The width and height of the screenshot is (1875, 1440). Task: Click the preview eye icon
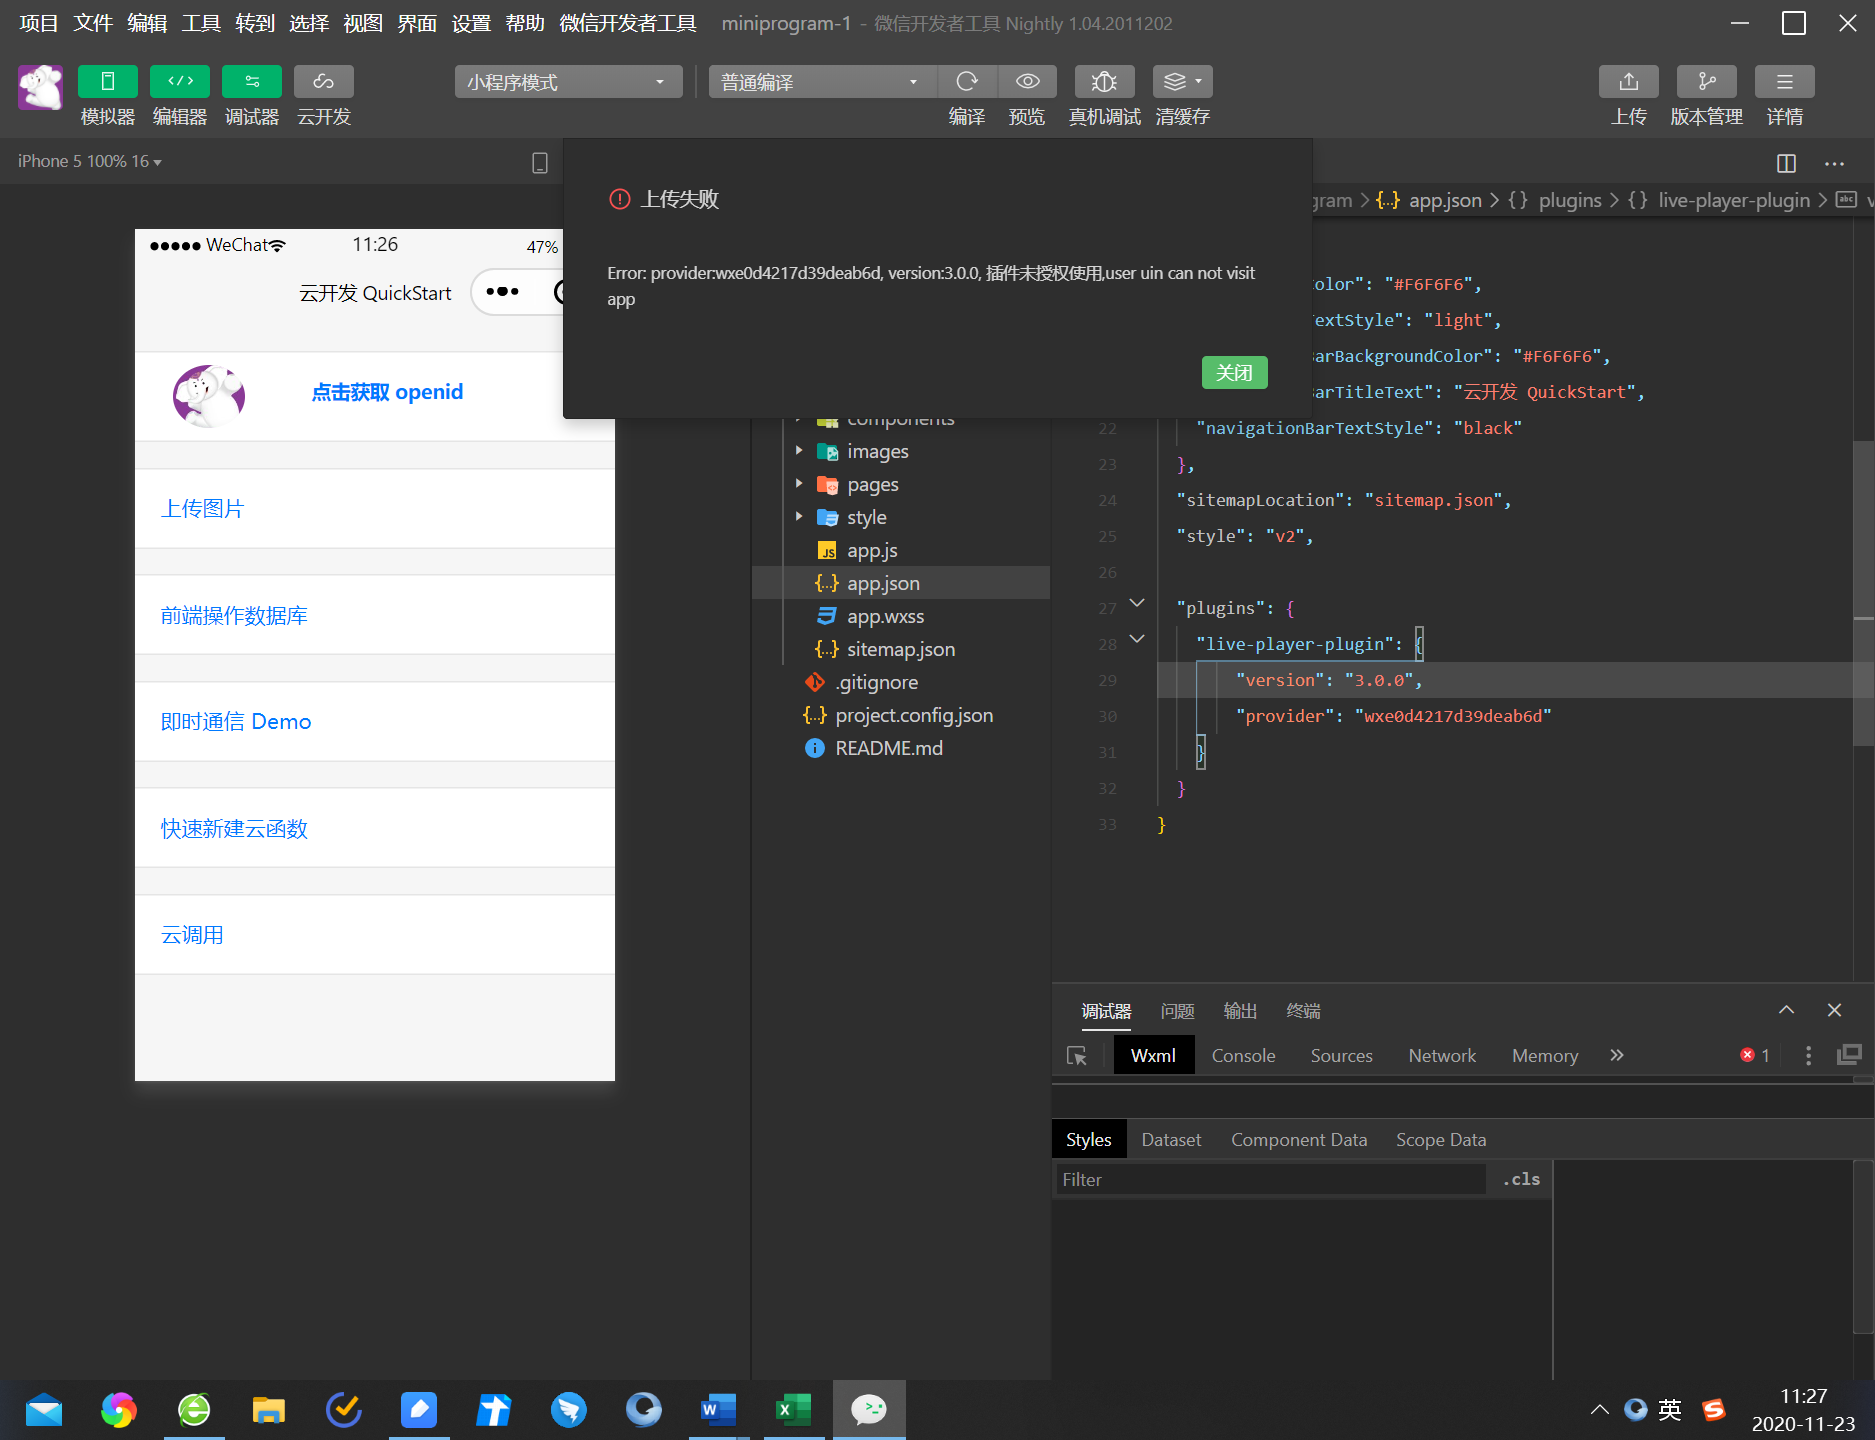coord(1027,81)
